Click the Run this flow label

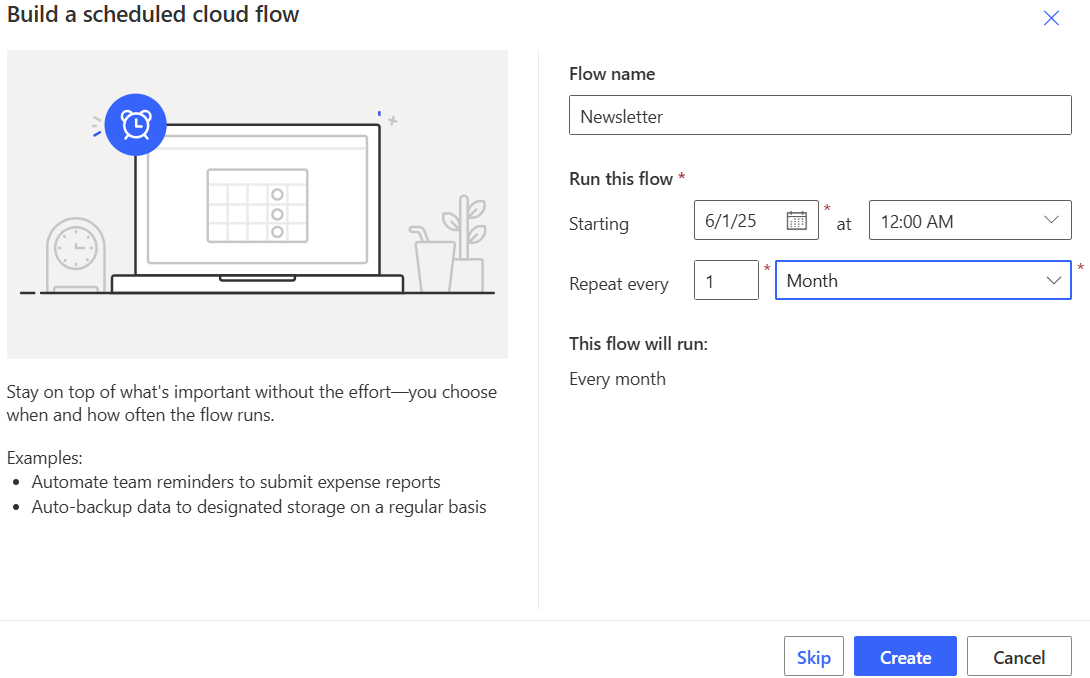pos(620,178)
